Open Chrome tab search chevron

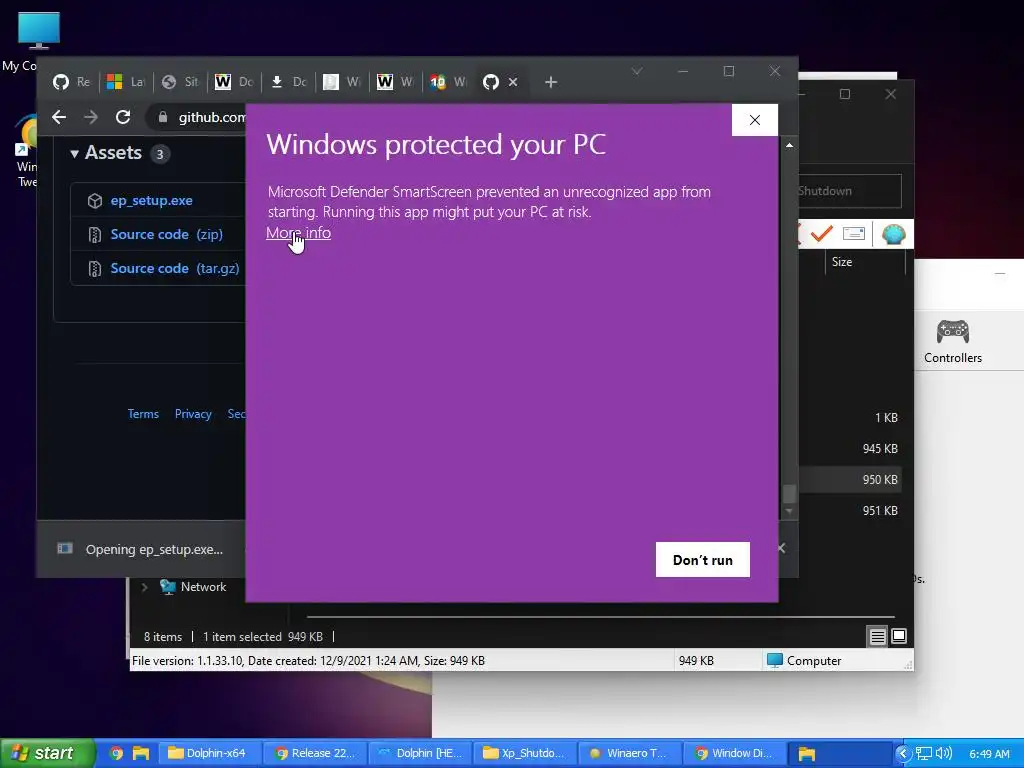pos(637,71)
